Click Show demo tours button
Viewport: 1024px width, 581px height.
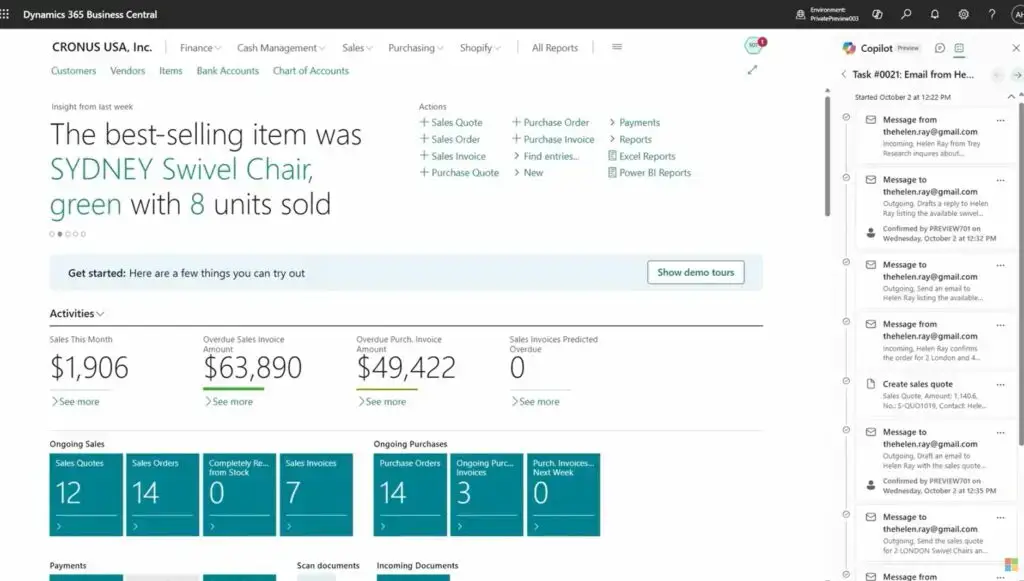[695, 273]
